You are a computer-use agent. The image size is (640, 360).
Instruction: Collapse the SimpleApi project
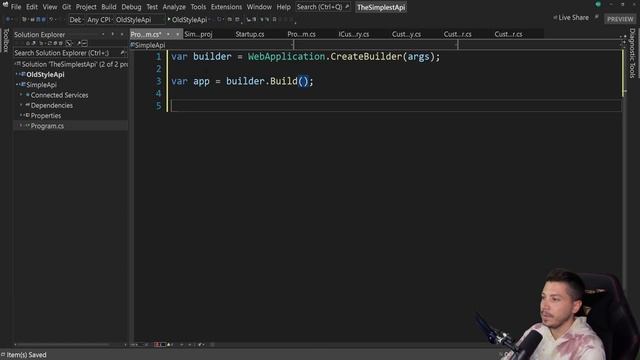pyautogui.click(x=17, y=84)
